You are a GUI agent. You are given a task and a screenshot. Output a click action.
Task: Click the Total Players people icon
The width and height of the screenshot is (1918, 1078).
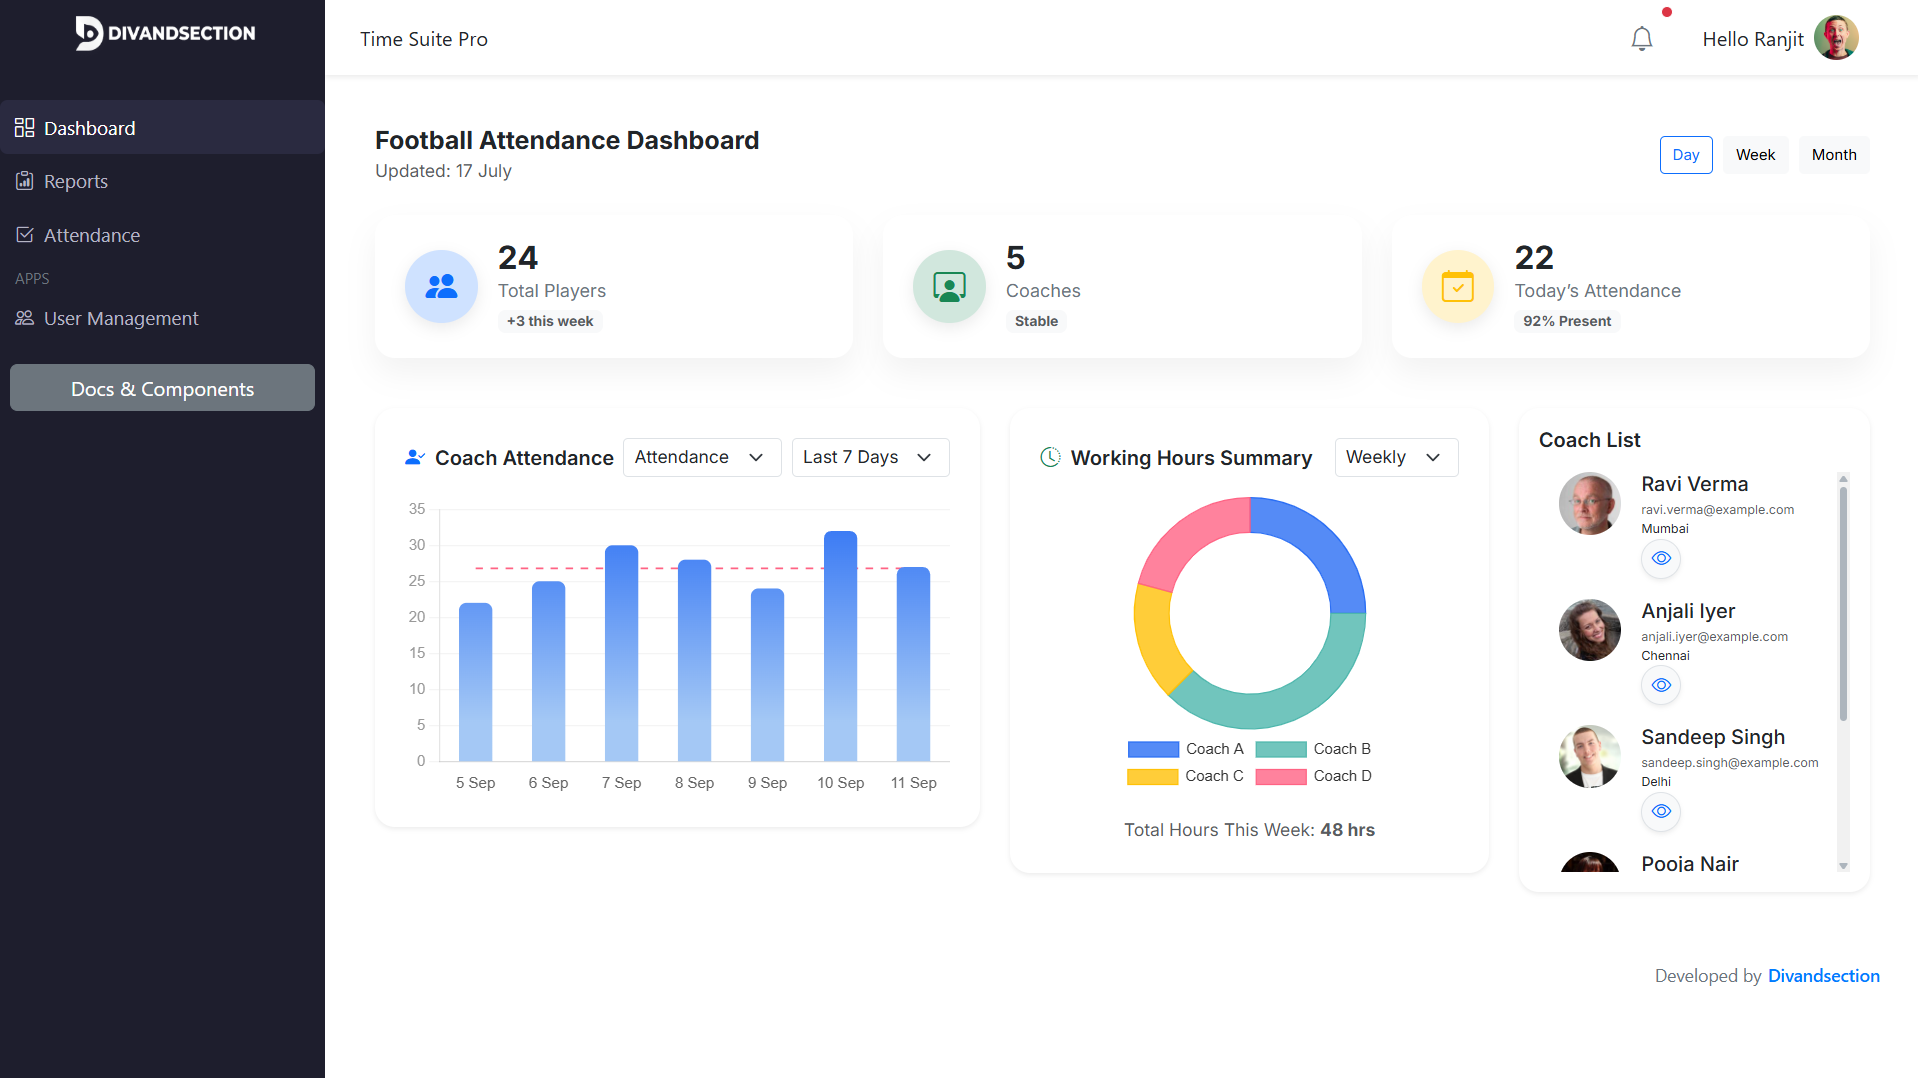pos(441,286)
